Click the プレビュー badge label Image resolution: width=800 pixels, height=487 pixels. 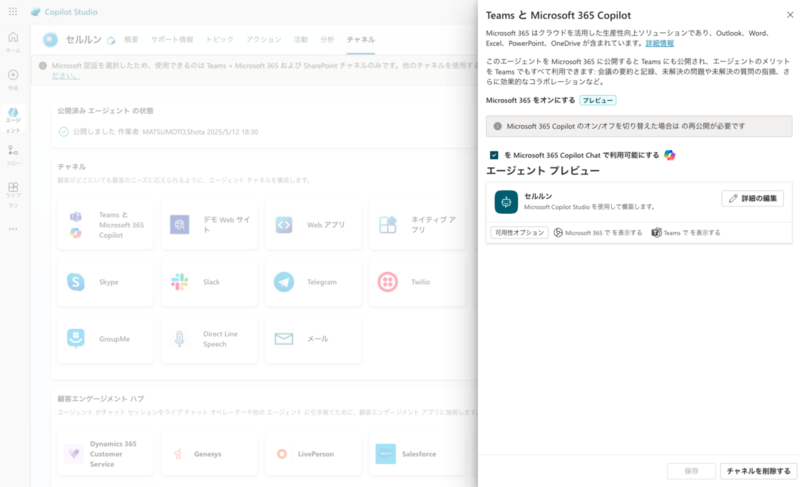click(x=597, y=100)
